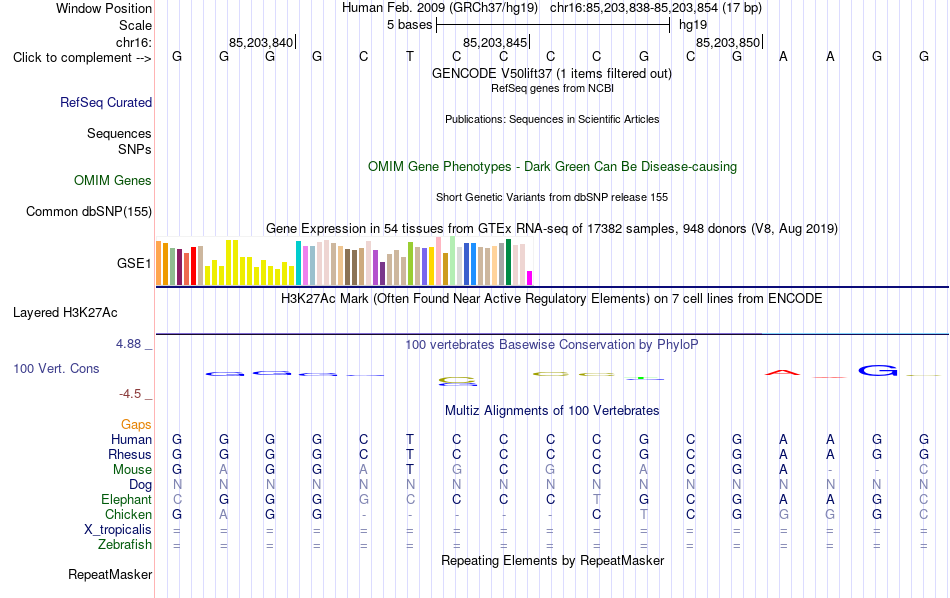
Task: Click the 'RefSeq genes from NCBI' title
Action: point(553,88)
